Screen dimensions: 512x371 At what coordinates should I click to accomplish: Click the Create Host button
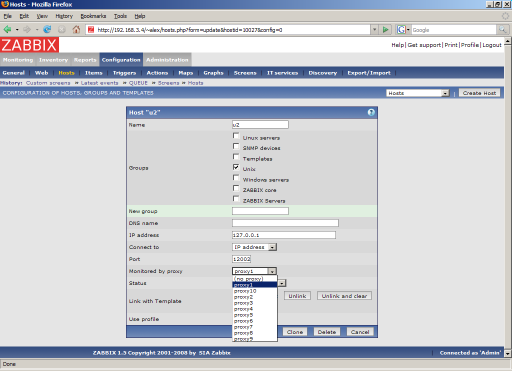pos(479,93)
